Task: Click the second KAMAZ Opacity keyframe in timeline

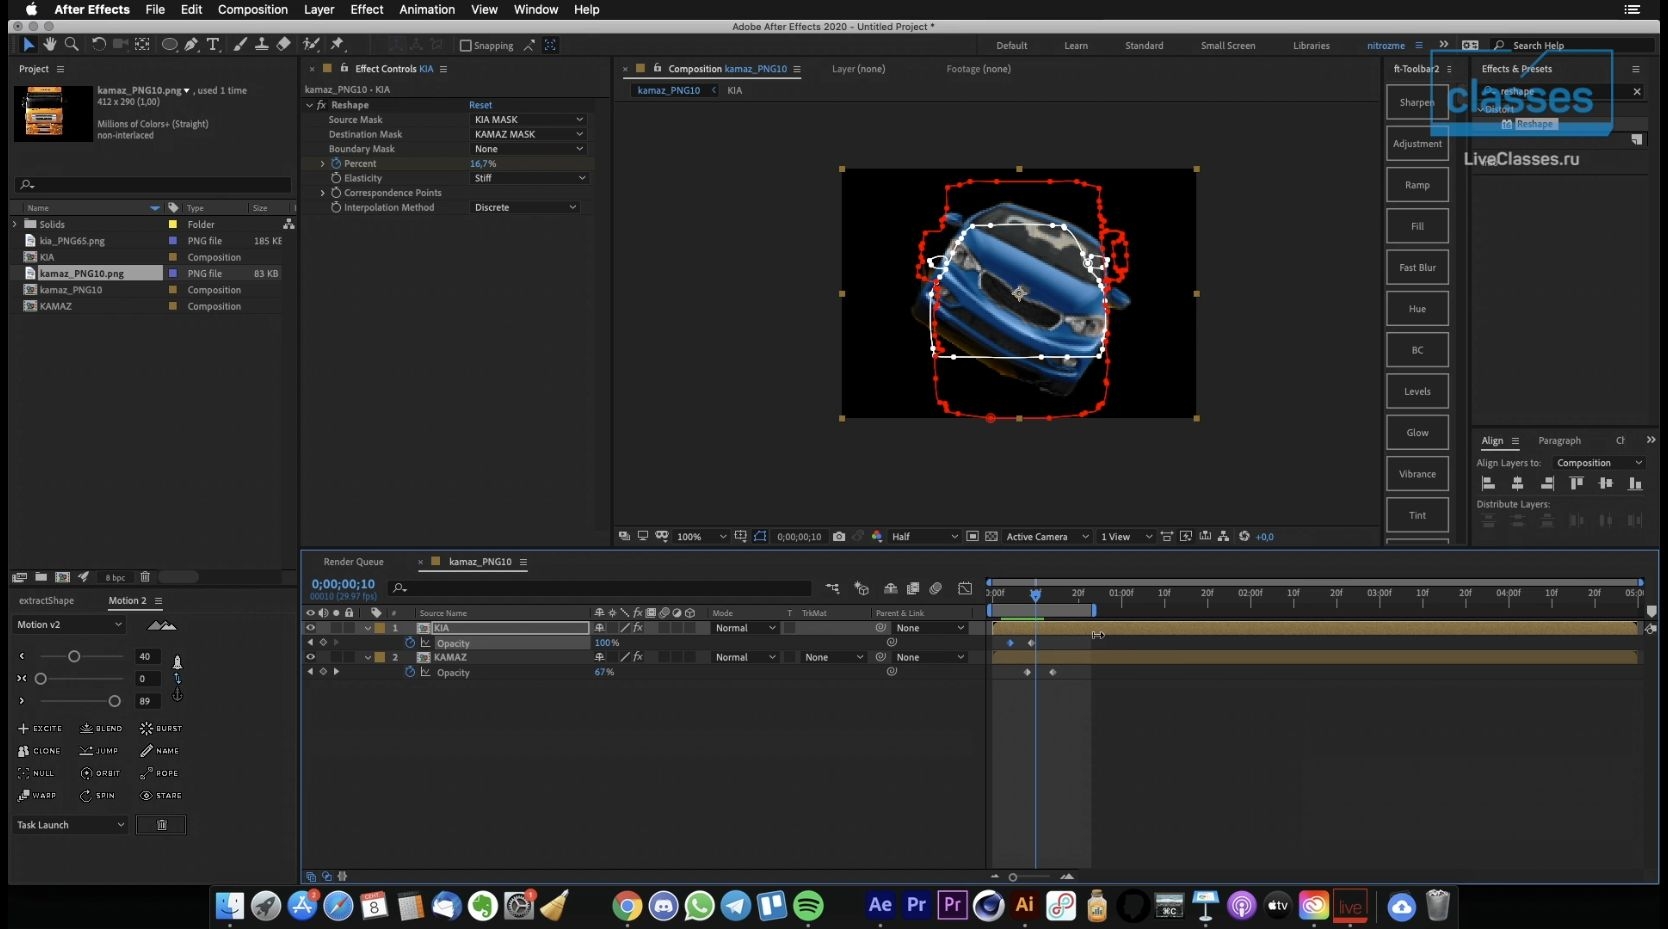Action: [x=1052, y=672]
